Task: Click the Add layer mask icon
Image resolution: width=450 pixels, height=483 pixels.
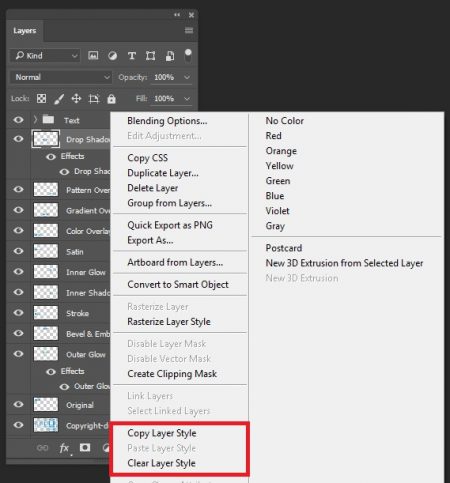Action: (x=85, y=447)
